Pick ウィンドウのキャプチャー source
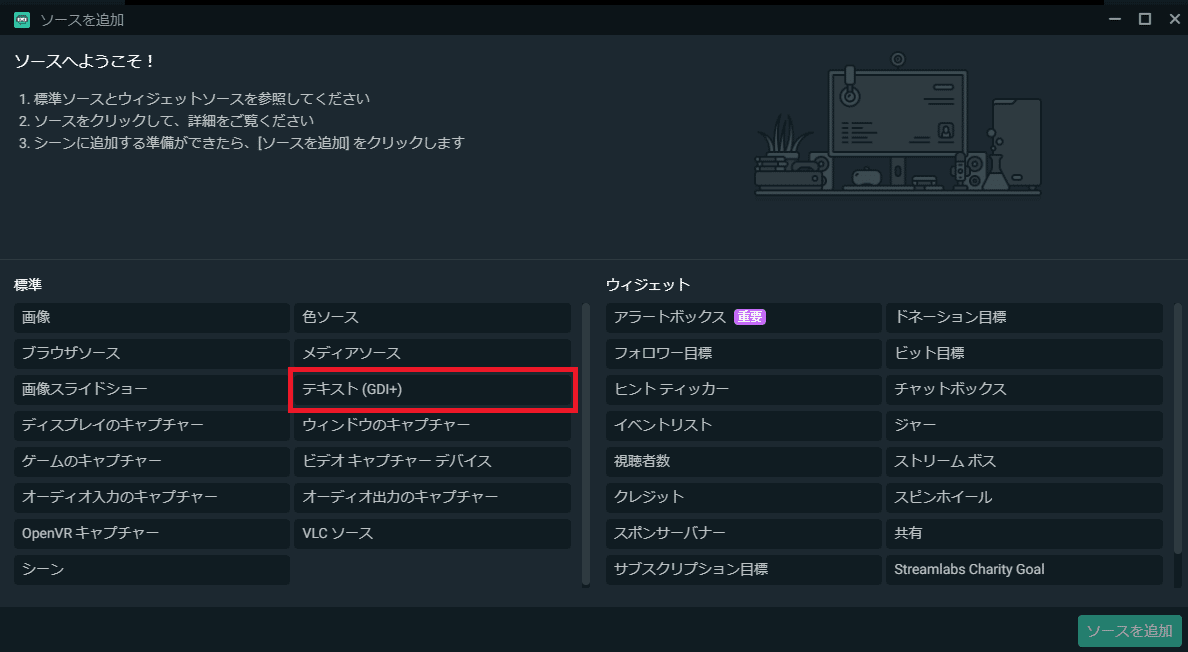This screenshot has width=1188, height=652. (x=432, y=426)
